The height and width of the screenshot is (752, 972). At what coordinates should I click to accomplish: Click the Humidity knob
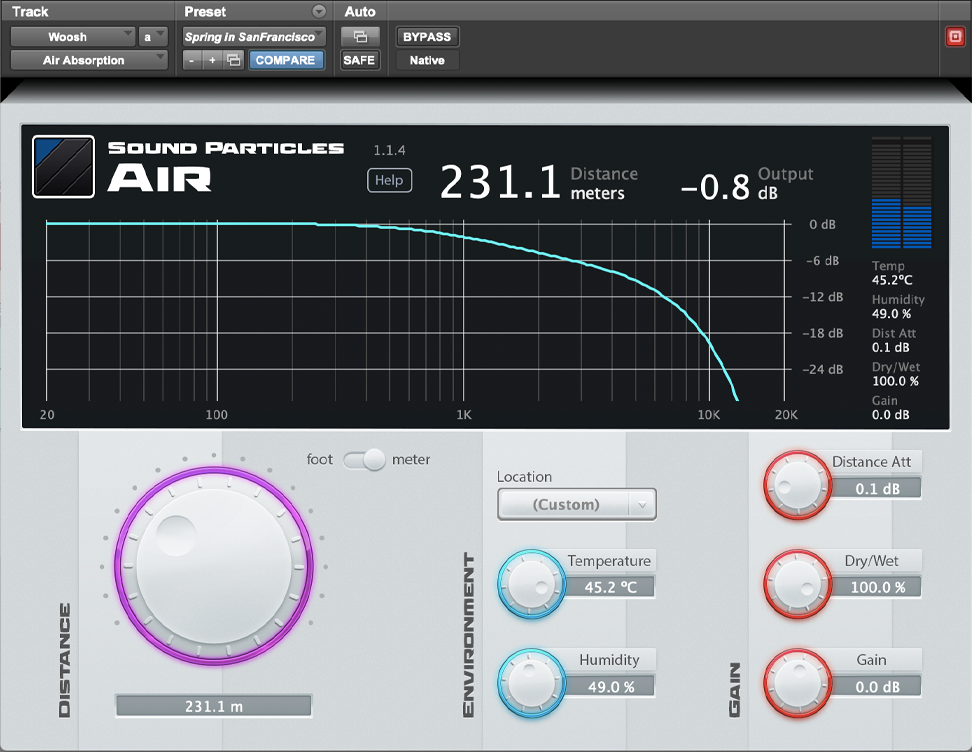532,683
